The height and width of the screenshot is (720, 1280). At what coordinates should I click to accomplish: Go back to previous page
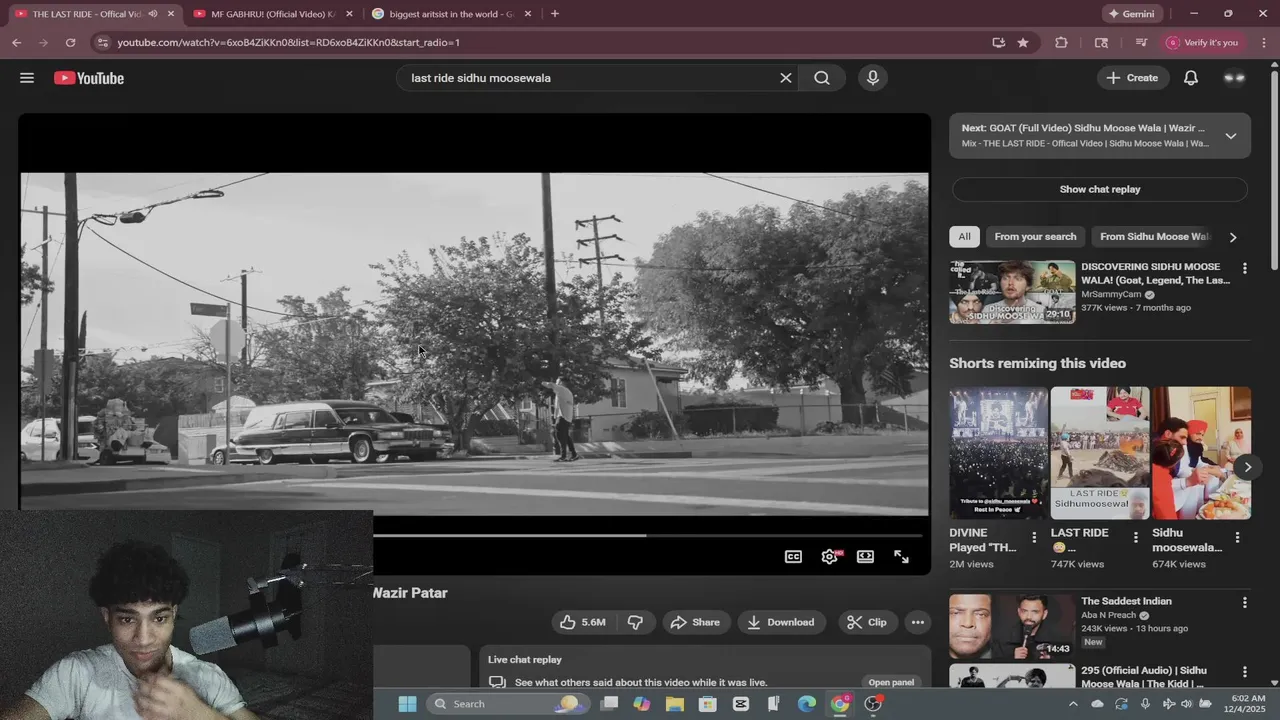point(16,43)
